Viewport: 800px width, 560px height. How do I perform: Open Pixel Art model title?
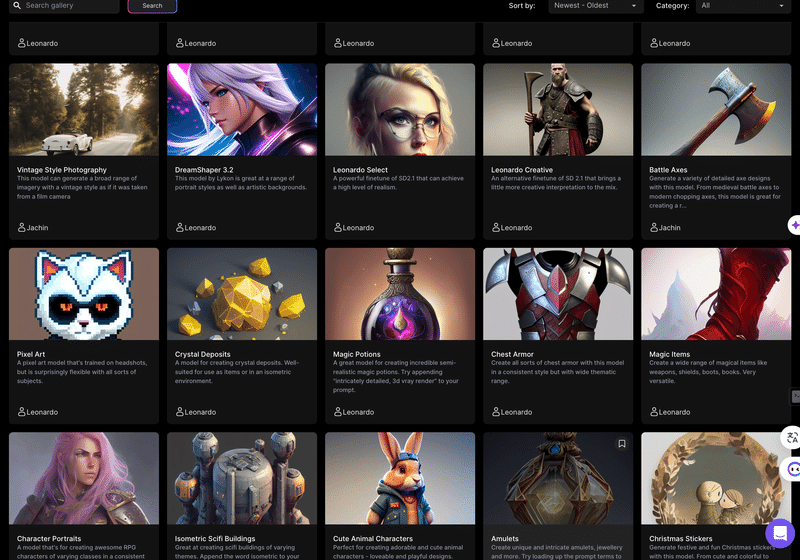point(31,354)
